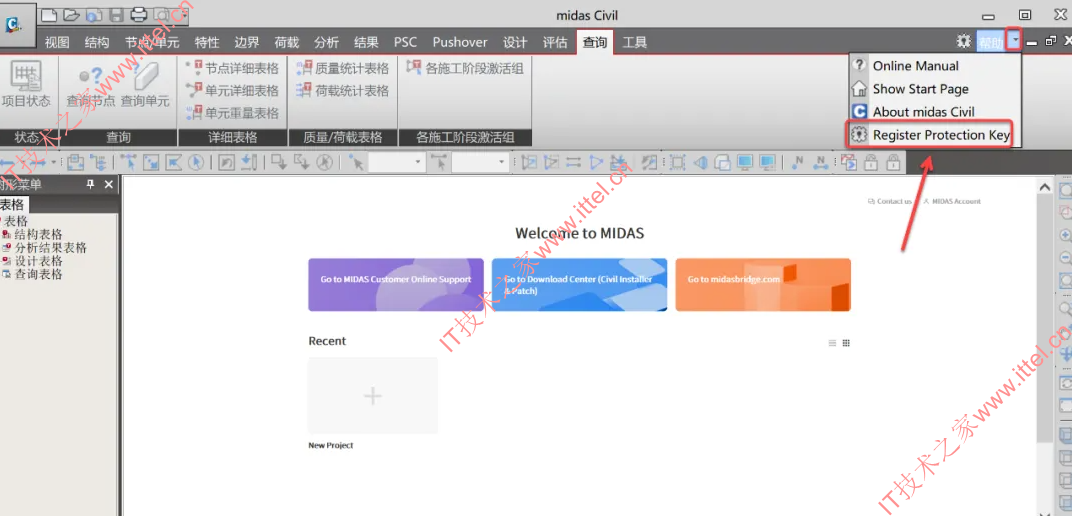Switch to the PSC ribbon tab
Image resolution: width=1072 pixels, height=516 pixels.
click(x=405, y=42)
